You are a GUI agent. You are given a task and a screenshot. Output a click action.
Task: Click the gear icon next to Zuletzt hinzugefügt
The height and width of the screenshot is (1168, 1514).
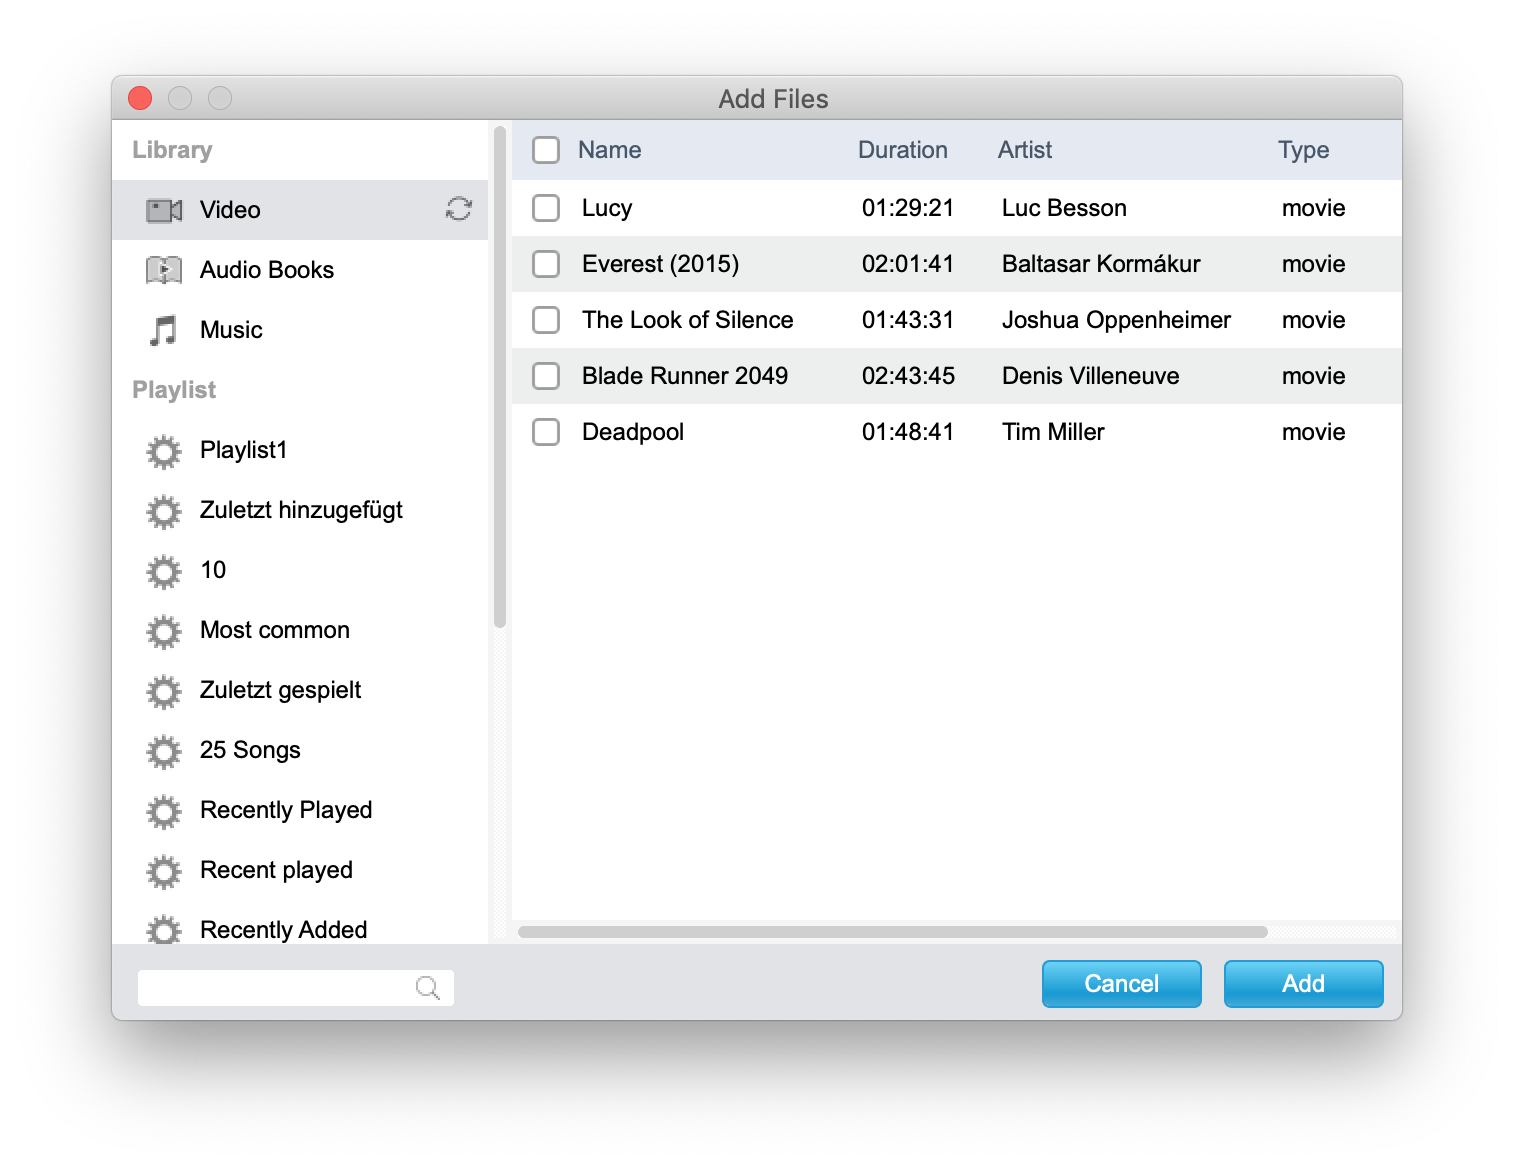[164, 511]
